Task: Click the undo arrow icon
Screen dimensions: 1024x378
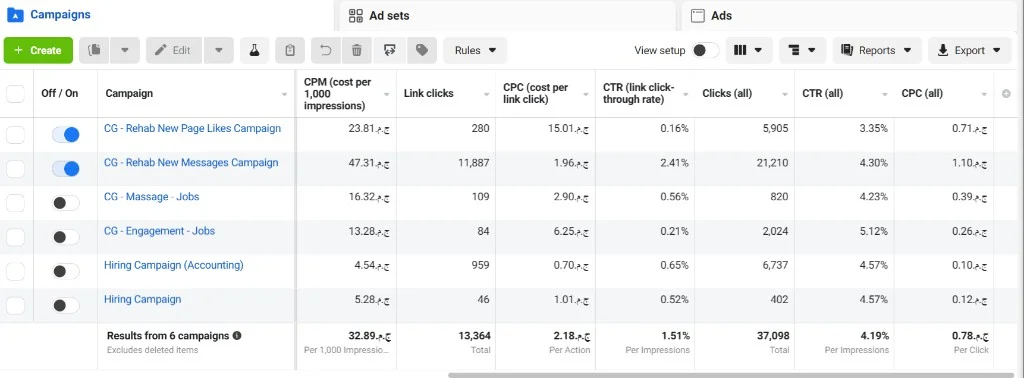Action: 325,50
